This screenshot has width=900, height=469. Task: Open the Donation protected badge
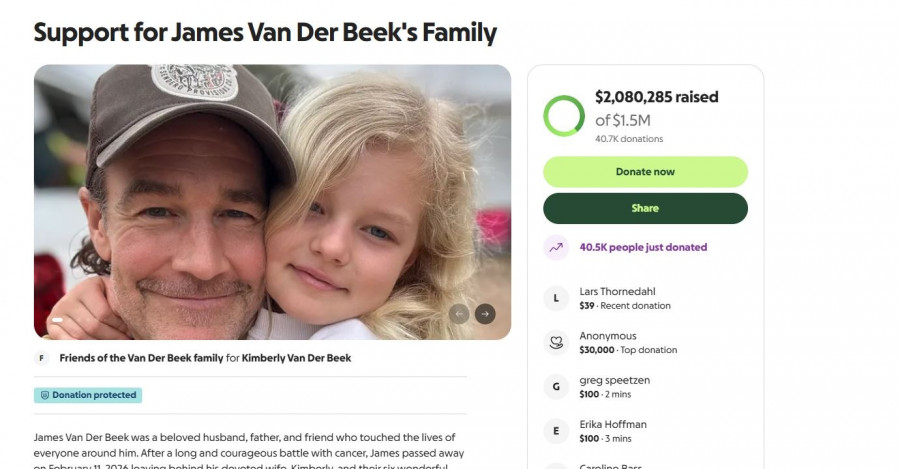[88, 395]
